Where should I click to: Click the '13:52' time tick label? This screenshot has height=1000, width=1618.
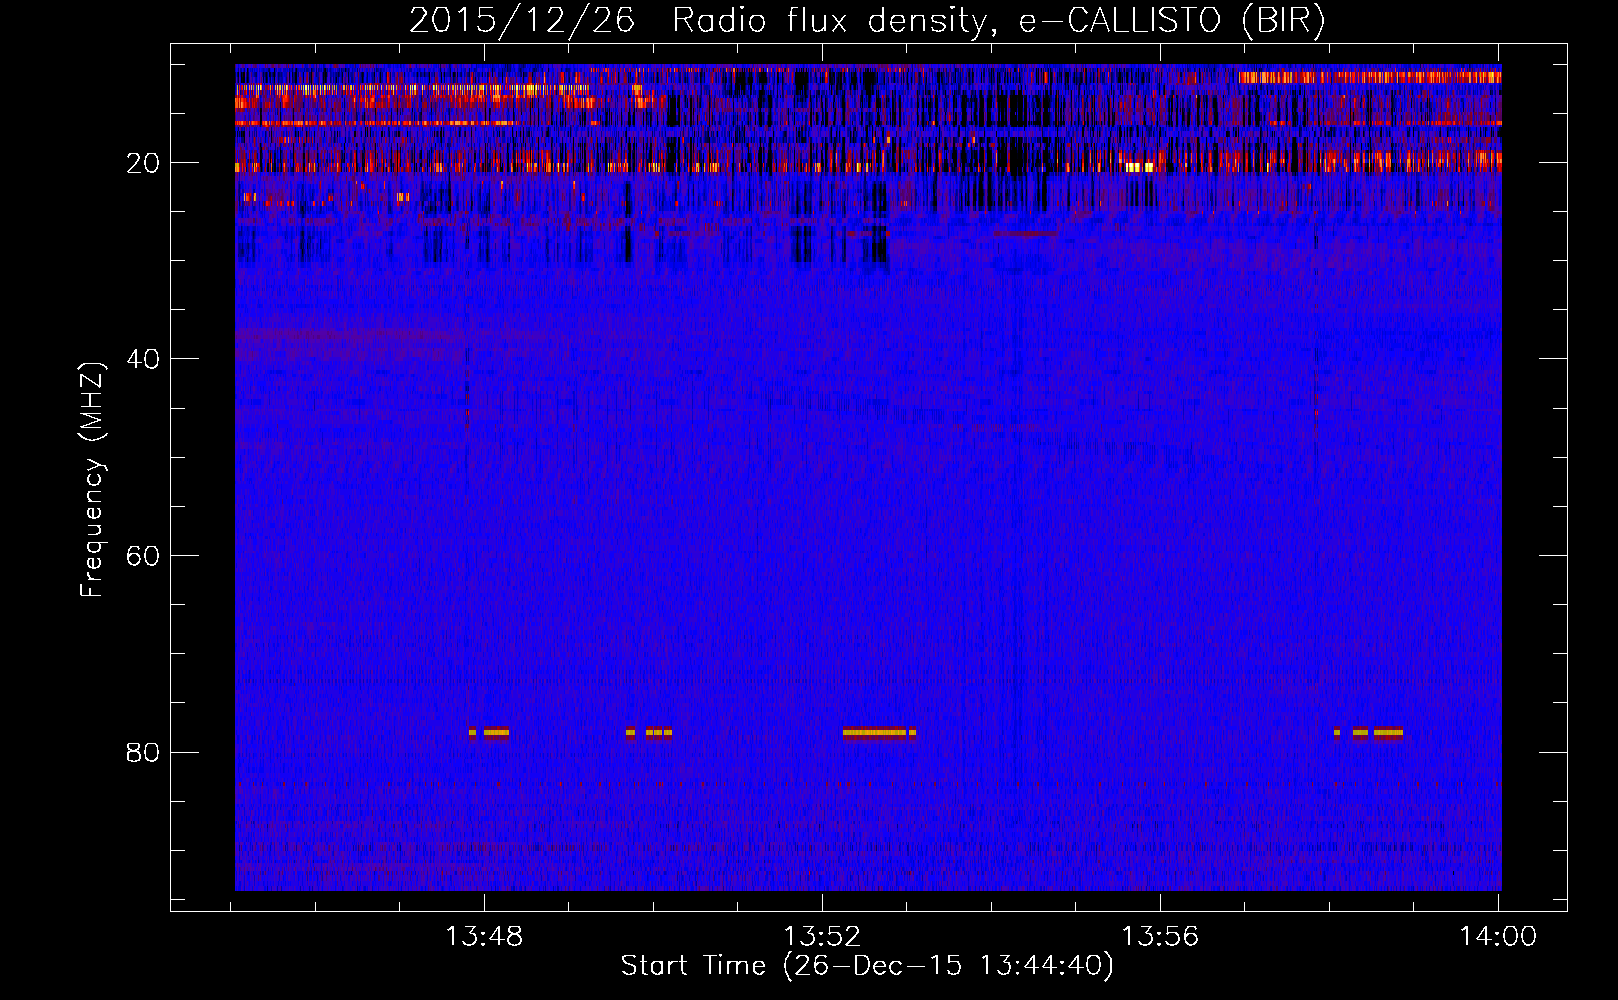pos(822,937)
